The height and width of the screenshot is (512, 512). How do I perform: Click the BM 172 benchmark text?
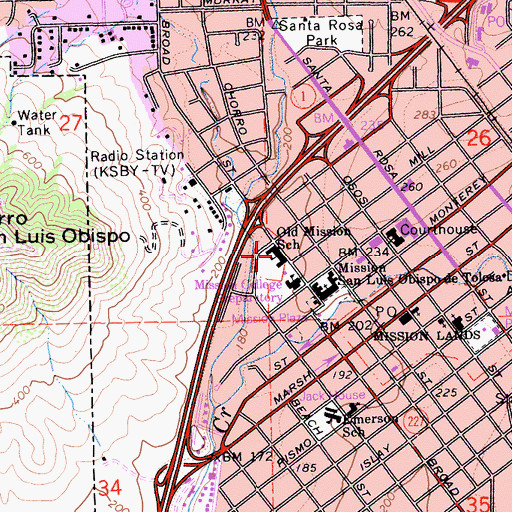click(246, 456)
